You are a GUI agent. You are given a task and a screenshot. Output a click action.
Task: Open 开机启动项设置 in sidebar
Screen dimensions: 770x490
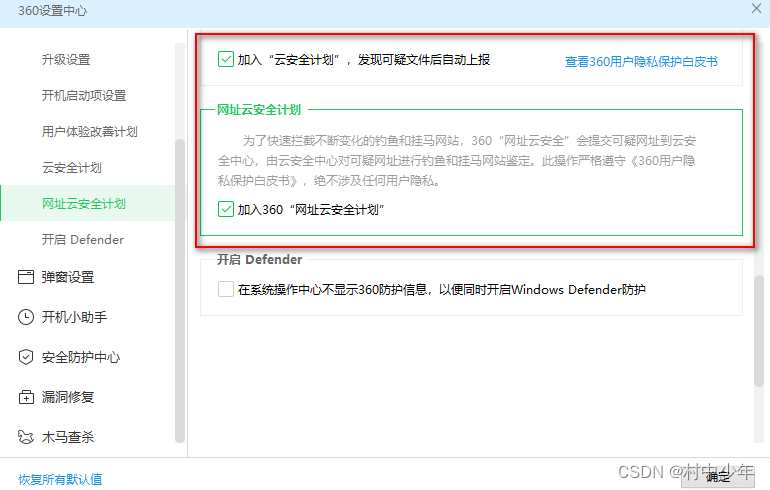pos(84,96)
